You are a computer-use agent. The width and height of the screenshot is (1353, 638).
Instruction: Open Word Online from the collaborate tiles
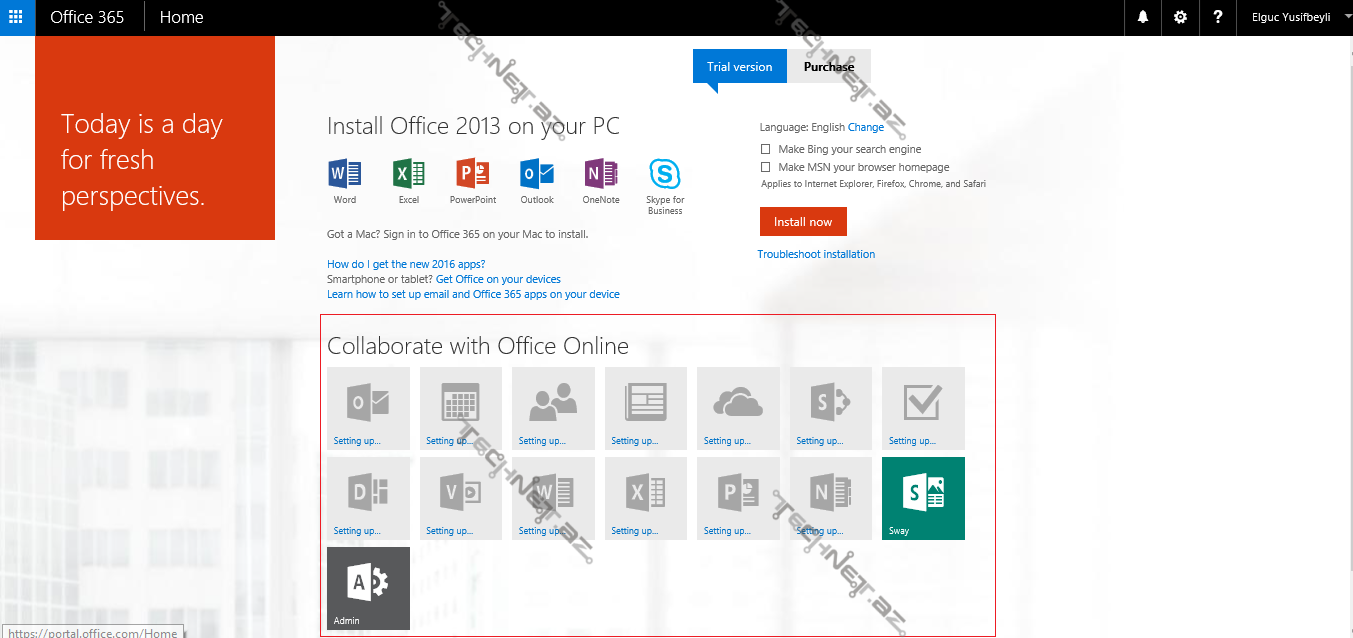(x=553, y=498)
